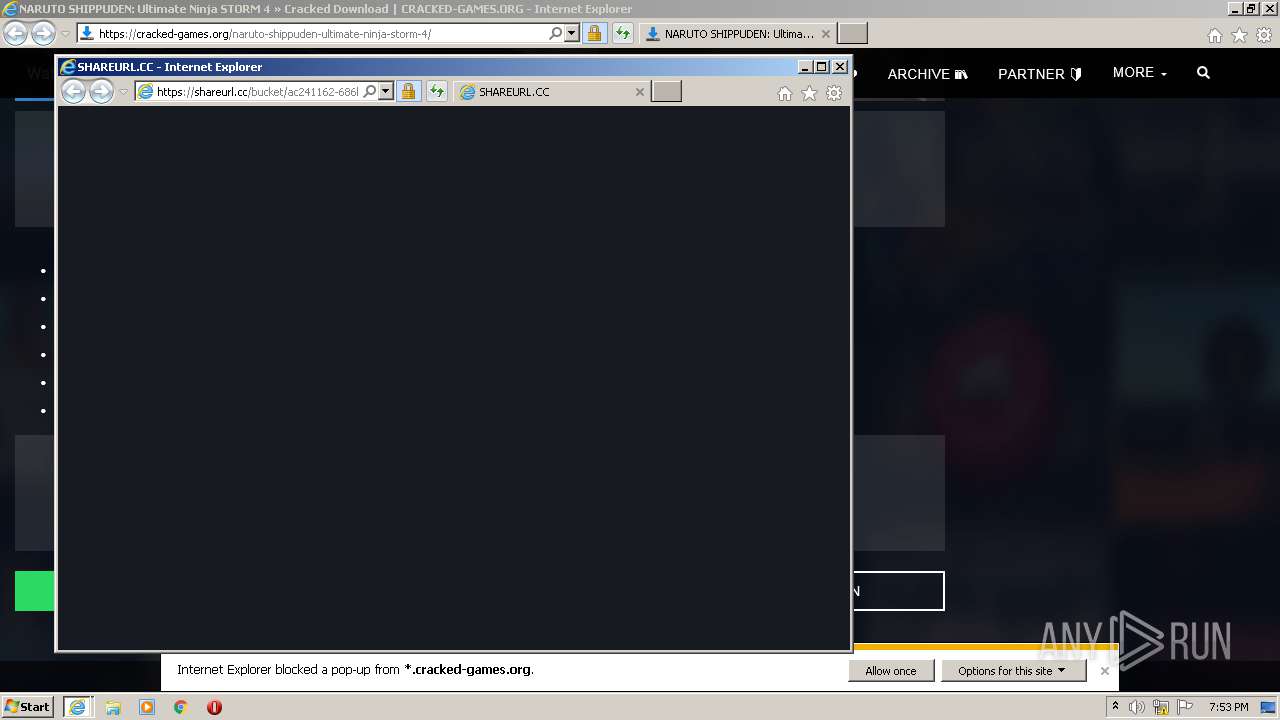1280x720 pixels.
Task: Click Back arrow in SHAREURL.CC window
Action: pos(74,92)
